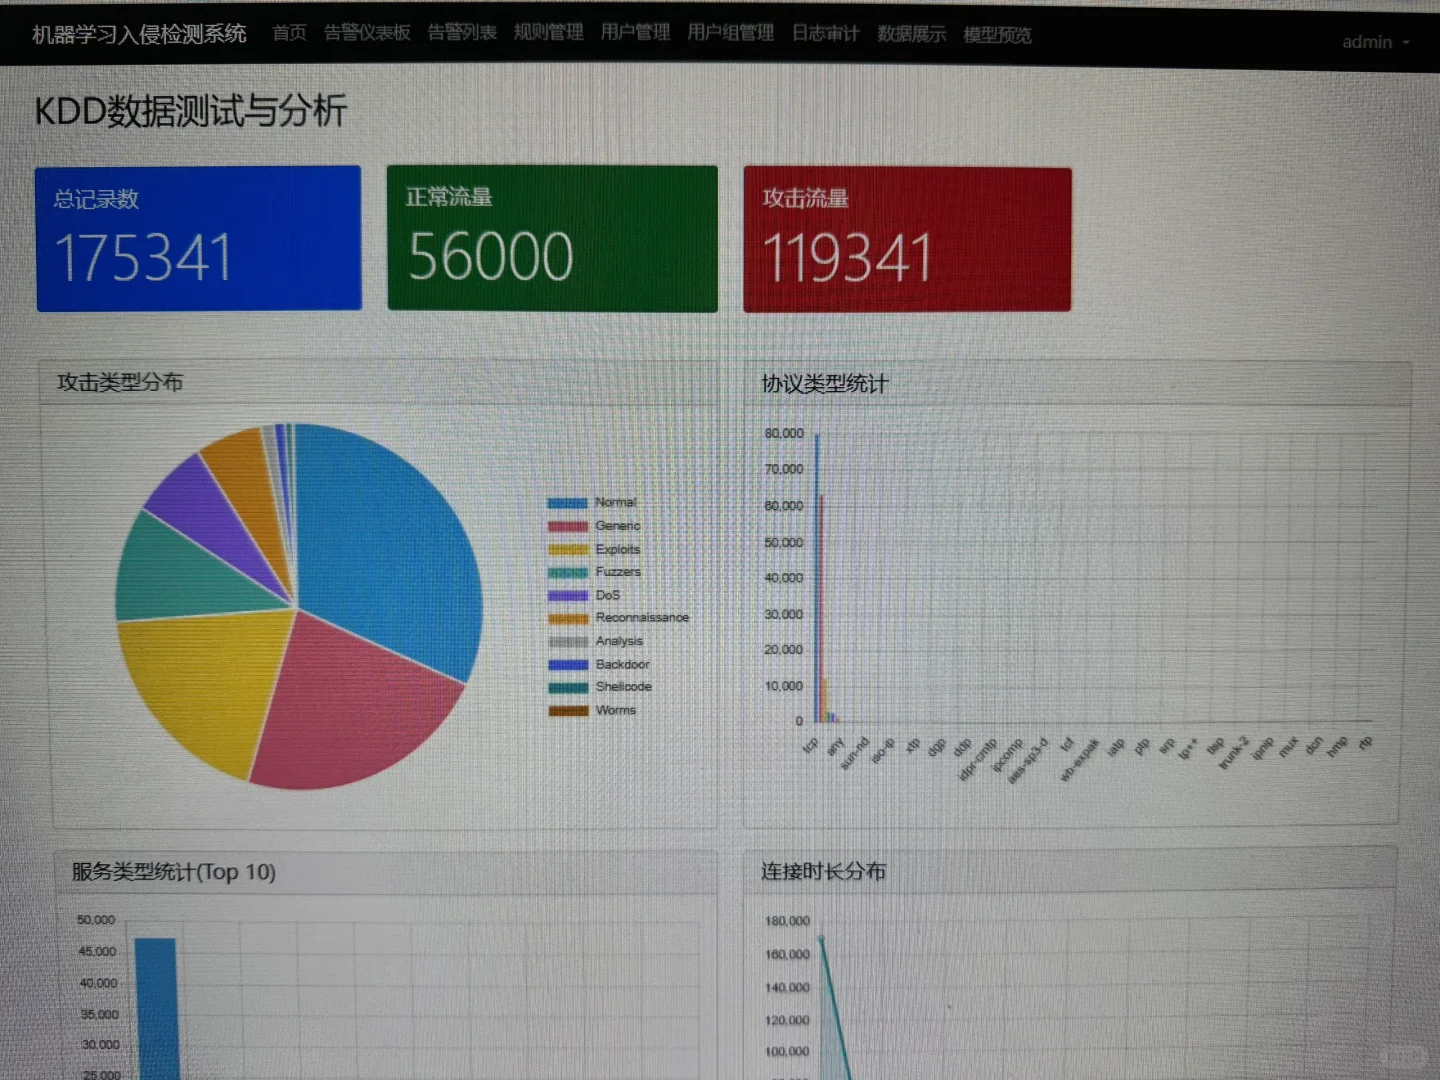Click the 服务类型统计(Top 10) panel title

point(174,872)
